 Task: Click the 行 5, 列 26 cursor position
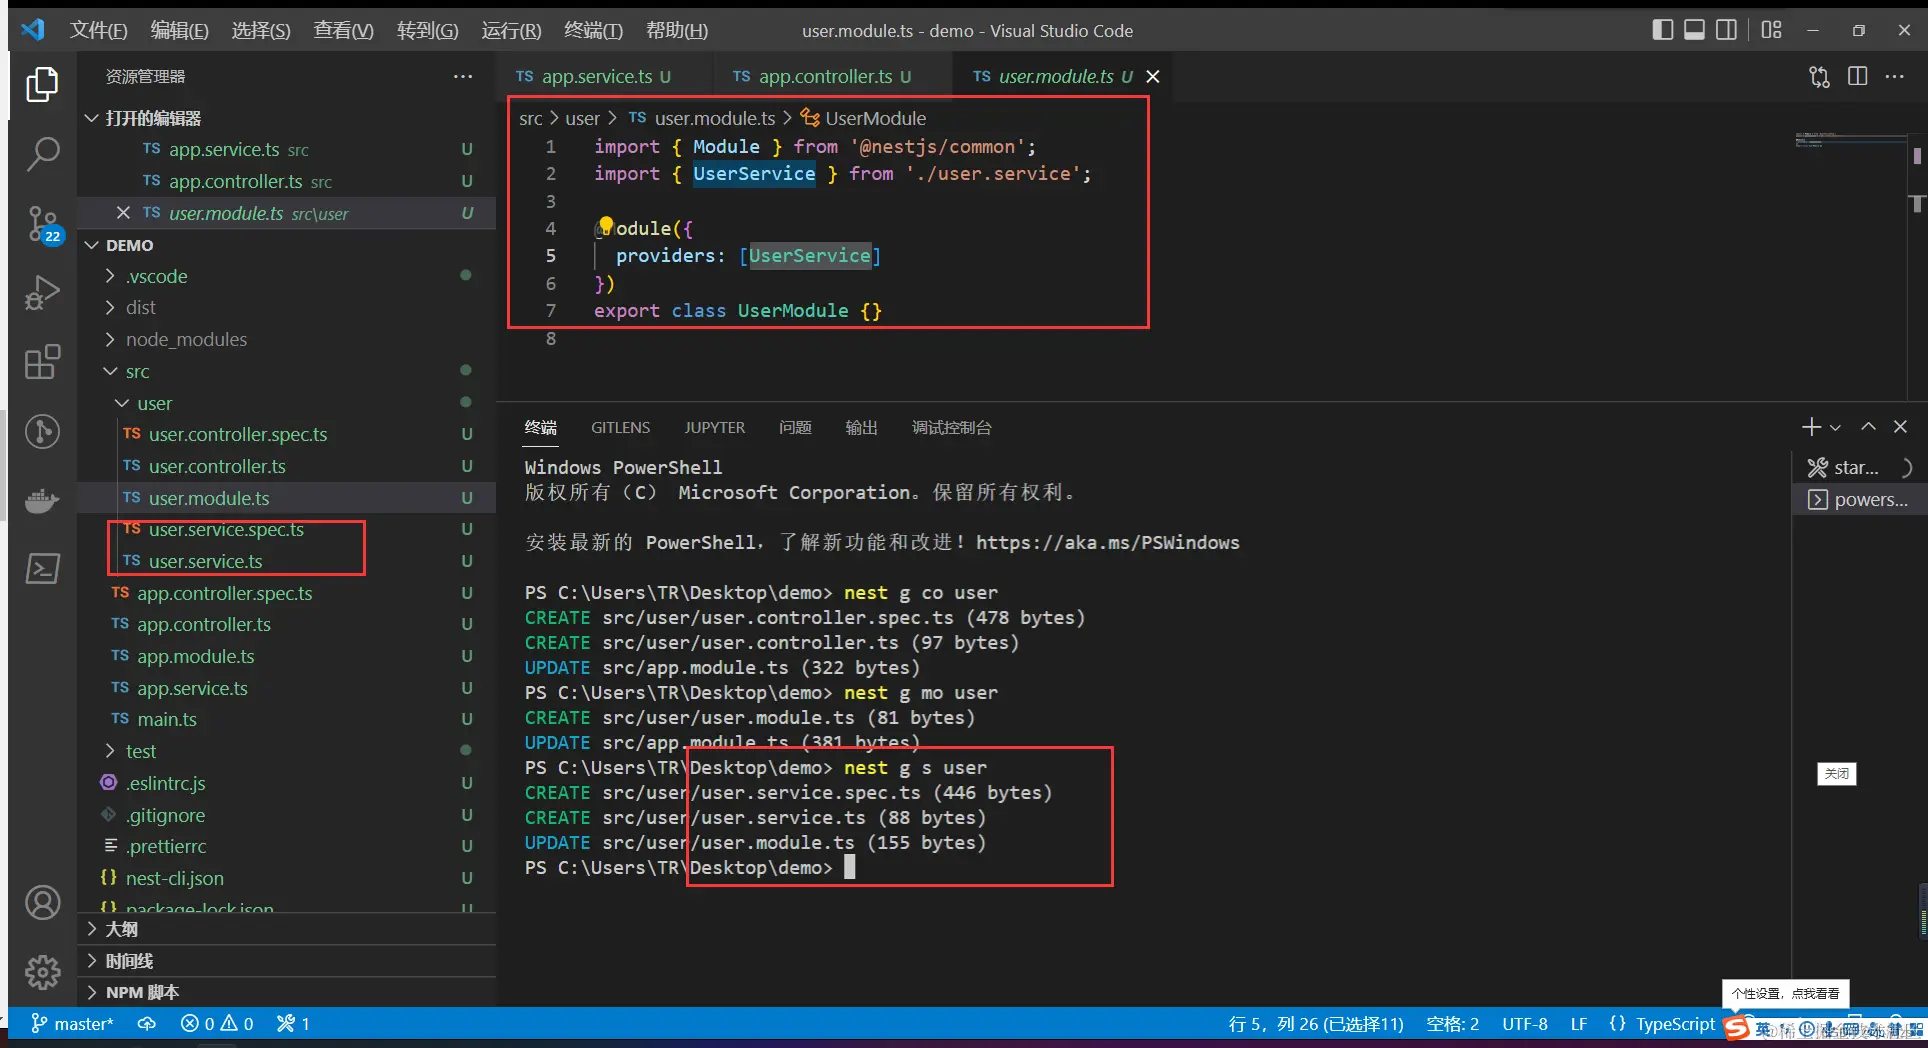tap(1316, 1024)
